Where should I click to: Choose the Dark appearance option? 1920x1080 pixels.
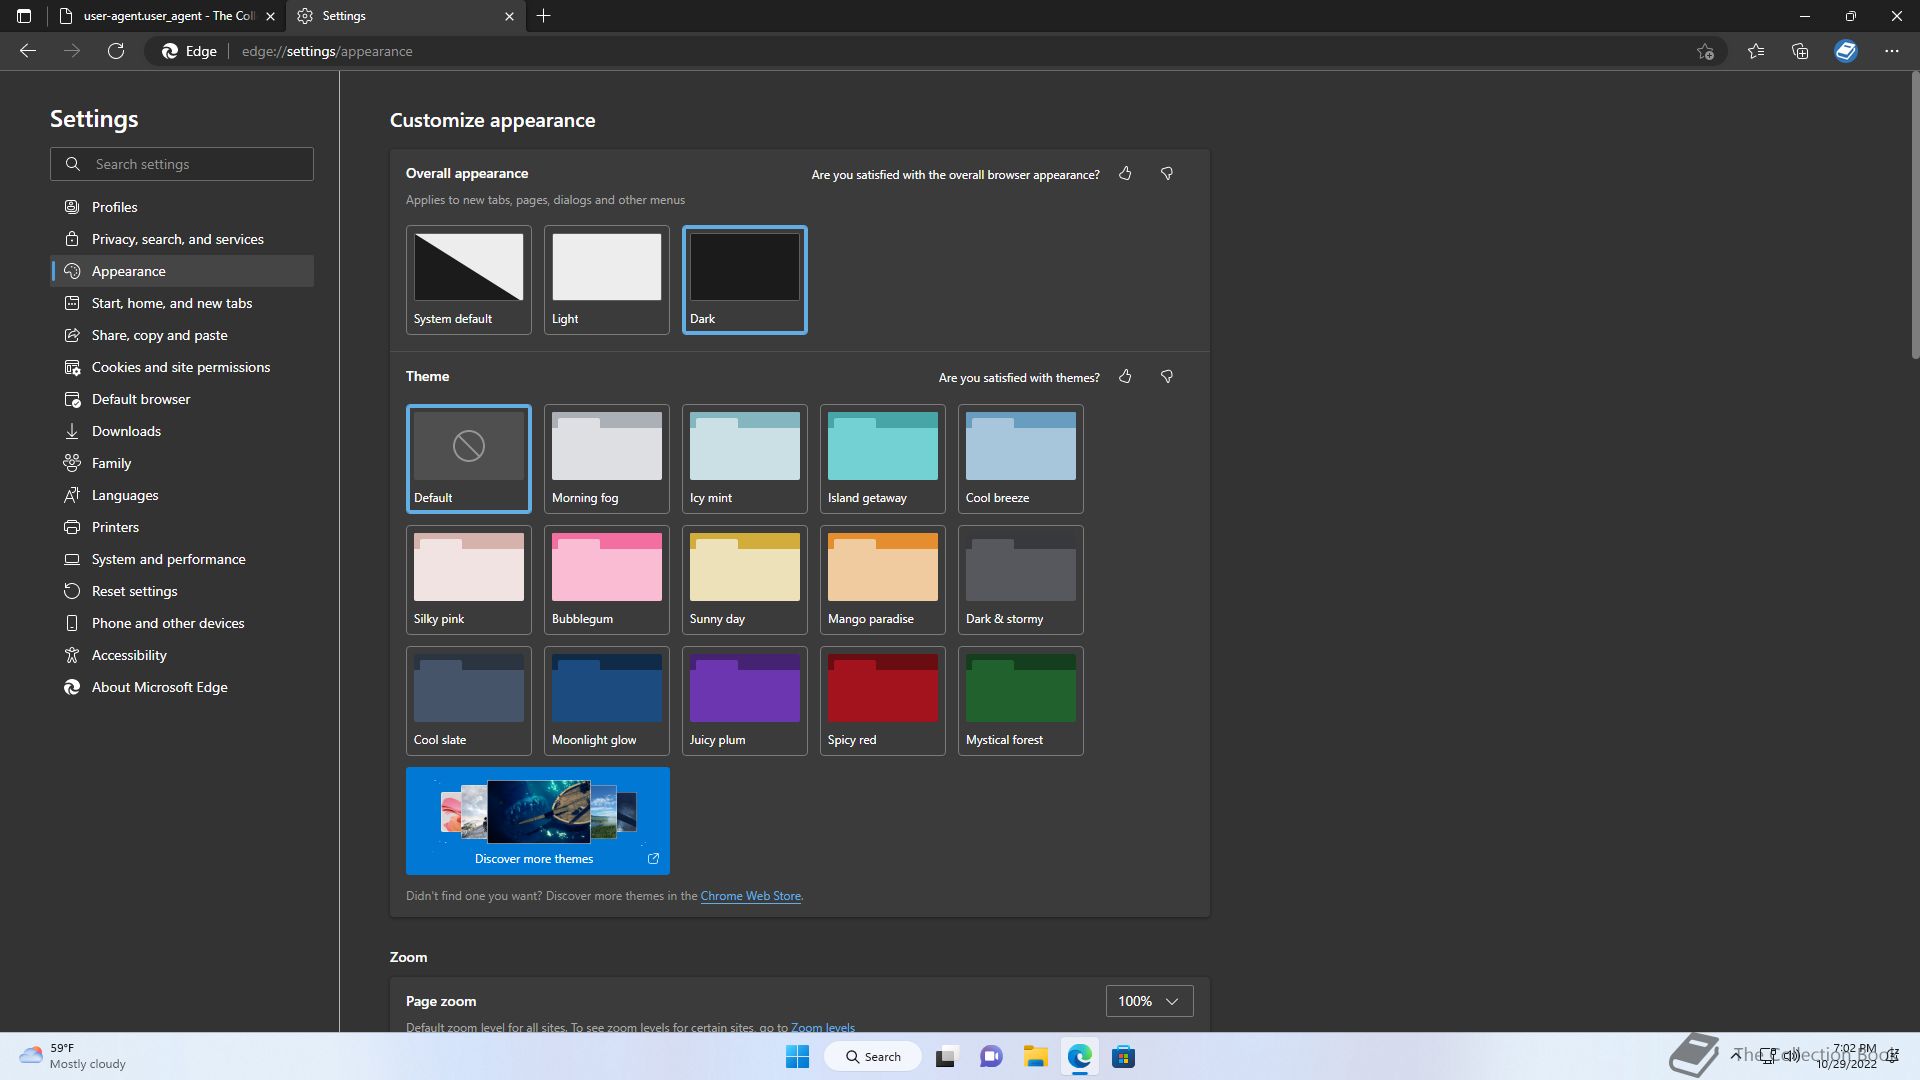pyautogui.click(x=744, y=279)
